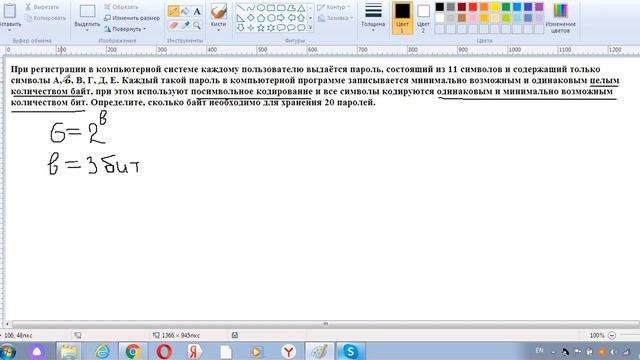Choose the yellow color swatch
This screenshot has height=360, width=640.
[x=495, y=7]
